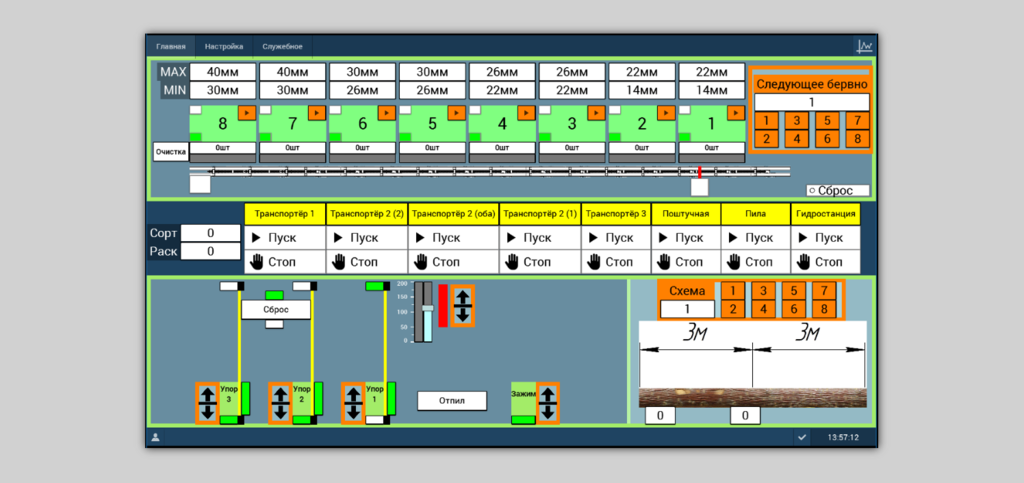The width and height of the screenshot is (1024, 483).
Task: Toggle the white checkbox above bin 5
Action: [x=405, y=110]
